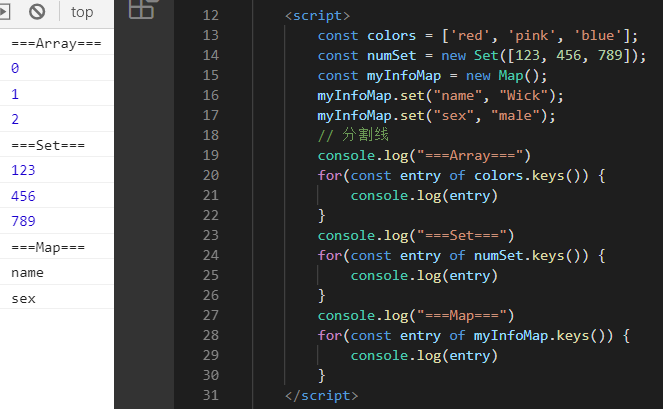Click line number 31 in gutter
Screen dimensions: 663x409
pos(211,395)
